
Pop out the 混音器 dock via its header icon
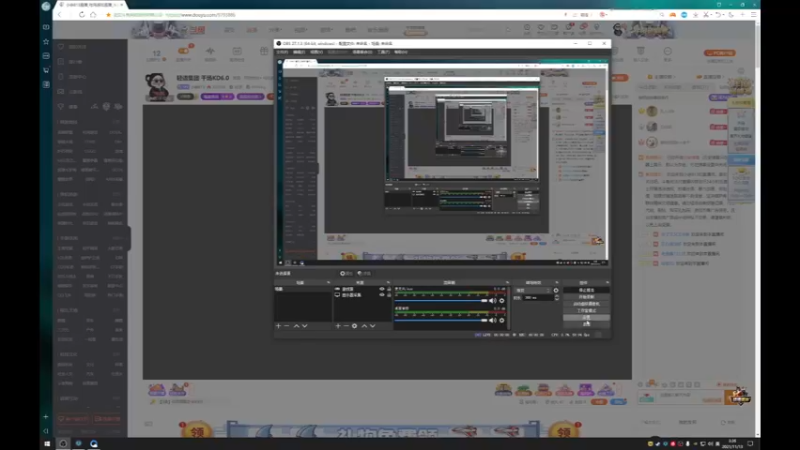(507, 282)
